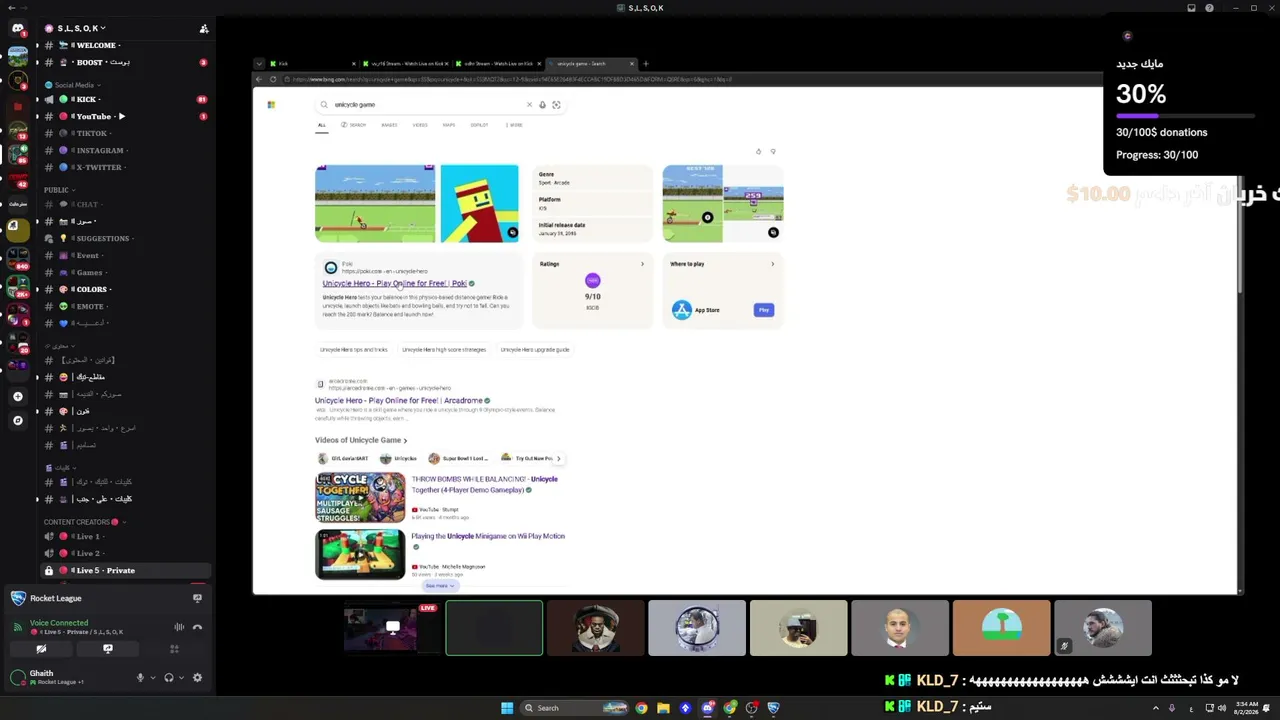The width and height of the screenshot is (1280, 720).
Task: Open Discord direct messages home icon
Action: pos(17,28)
